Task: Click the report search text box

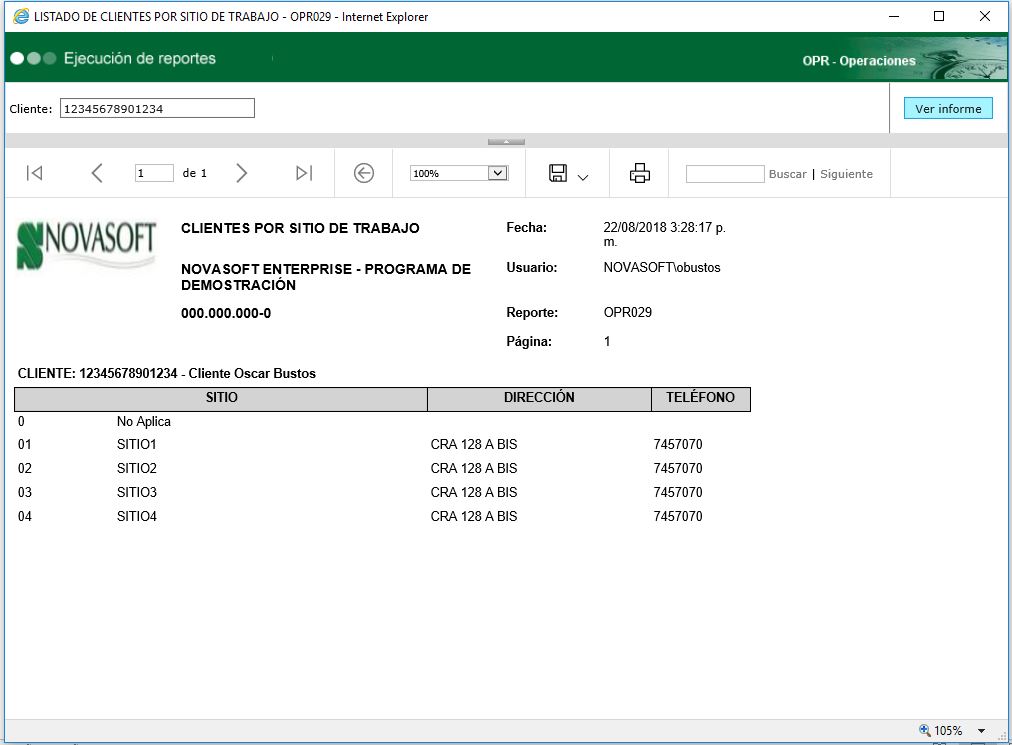Action: point(725,174)
